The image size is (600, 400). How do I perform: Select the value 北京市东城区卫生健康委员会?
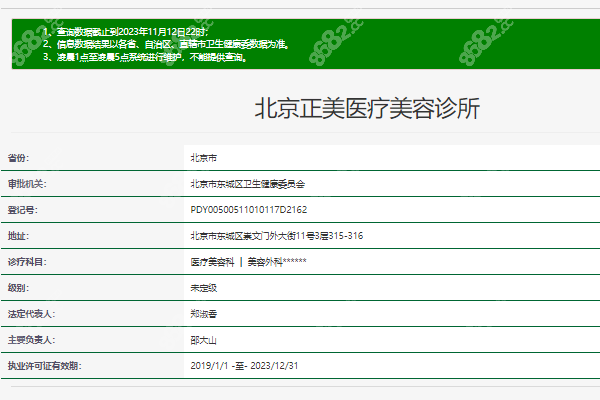(248, 184)
